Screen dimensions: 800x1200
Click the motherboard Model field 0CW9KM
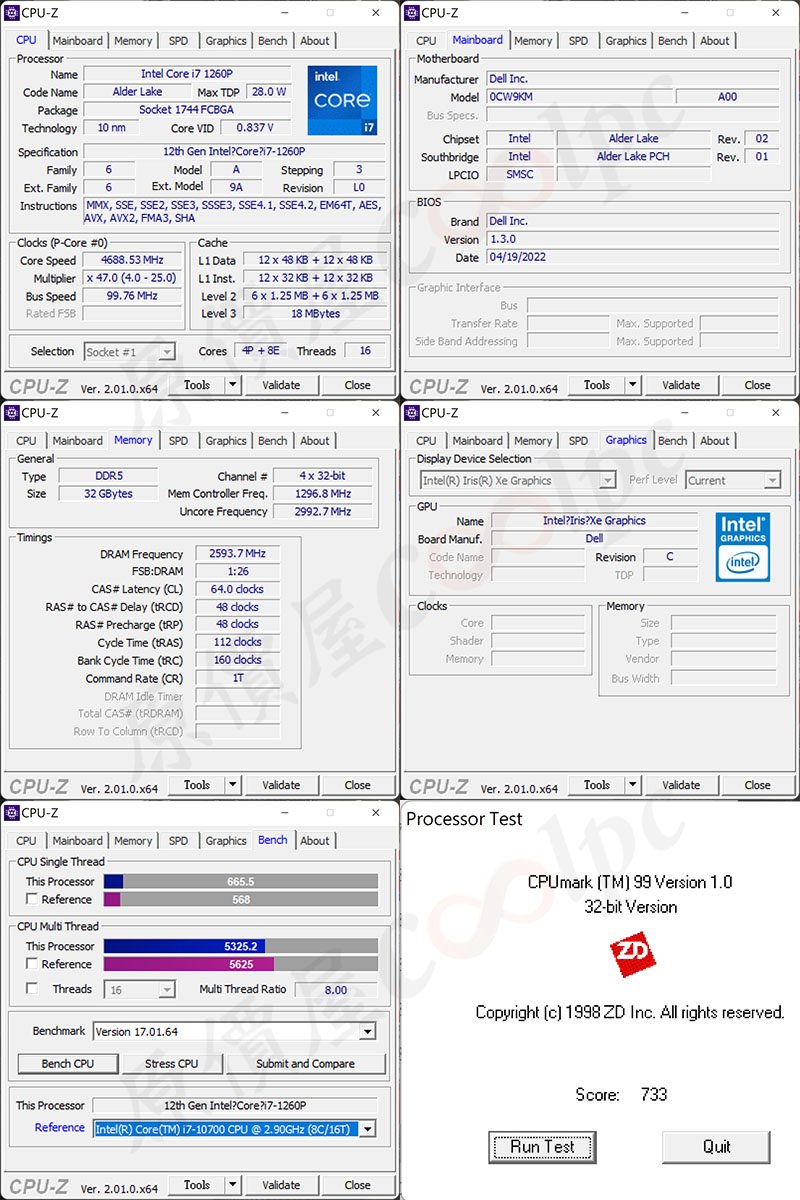[579, 97]
